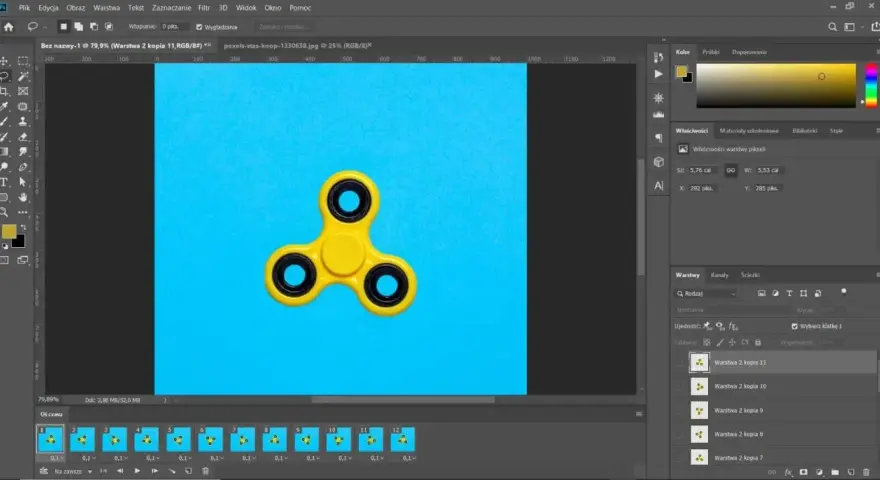This screenshot has height=480, width=880.
Task: Duplicate the selected frame in the timeline
Action: pyautogui.click(x=189, y=471)
